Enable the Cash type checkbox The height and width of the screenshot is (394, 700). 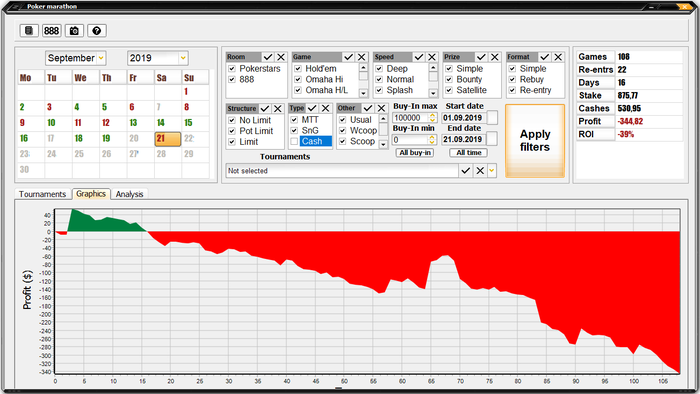294,141
